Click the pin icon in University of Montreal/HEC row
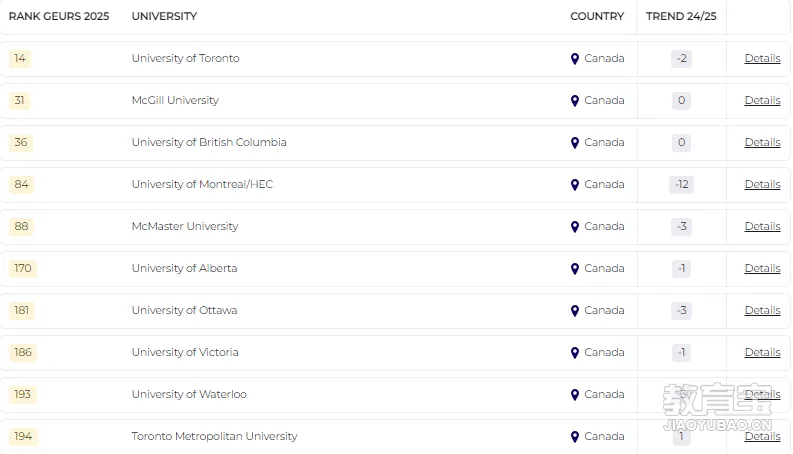Viewport: 793px width, 454px height. (x=575, y=185)
